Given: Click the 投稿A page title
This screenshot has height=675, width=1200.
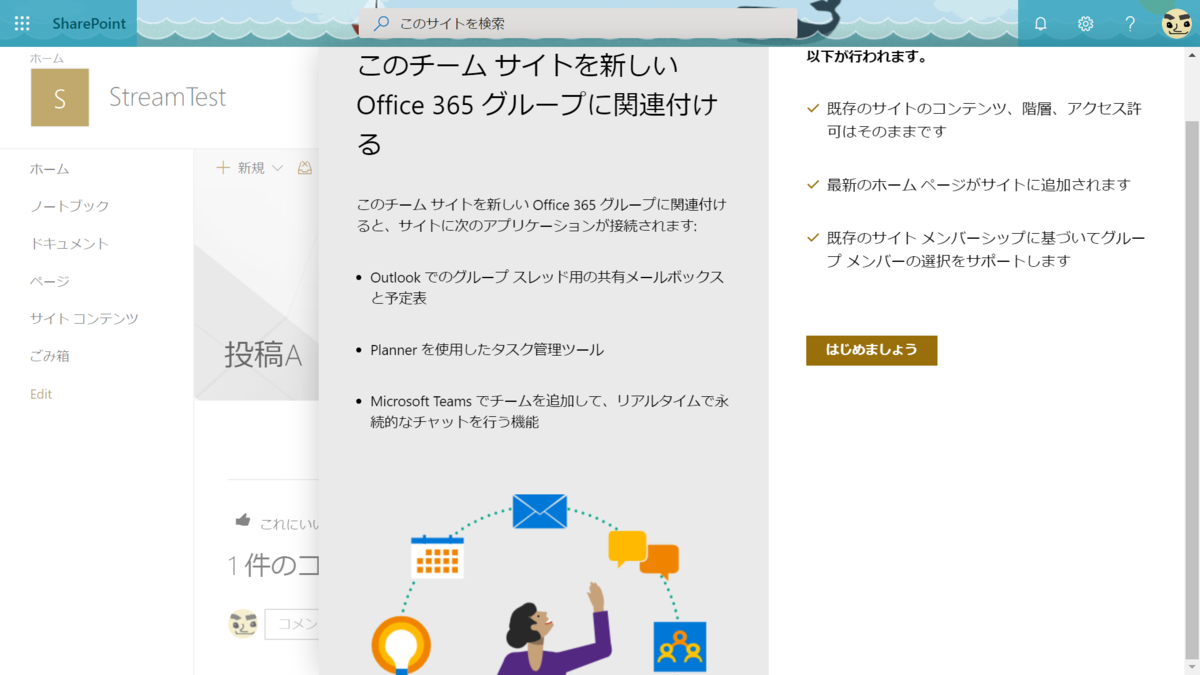Looking at the screenshot, I should [263, 355].
